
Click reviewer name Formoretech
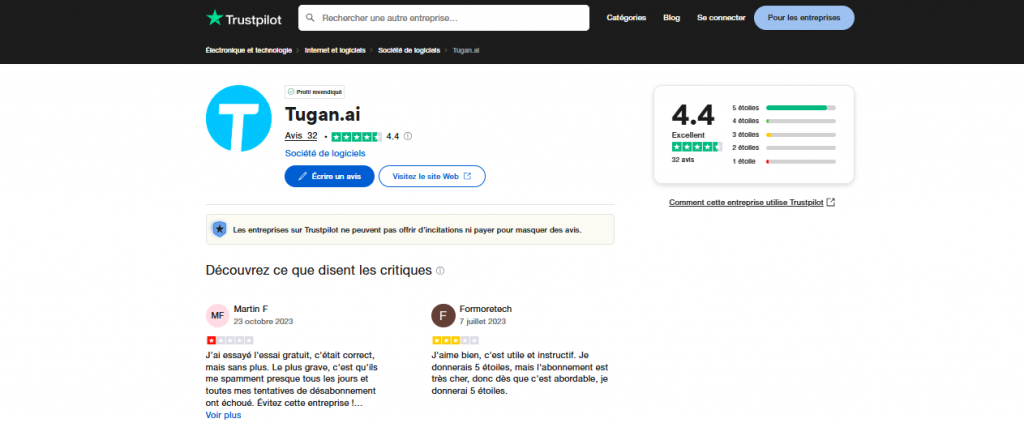tap(485, 309)
